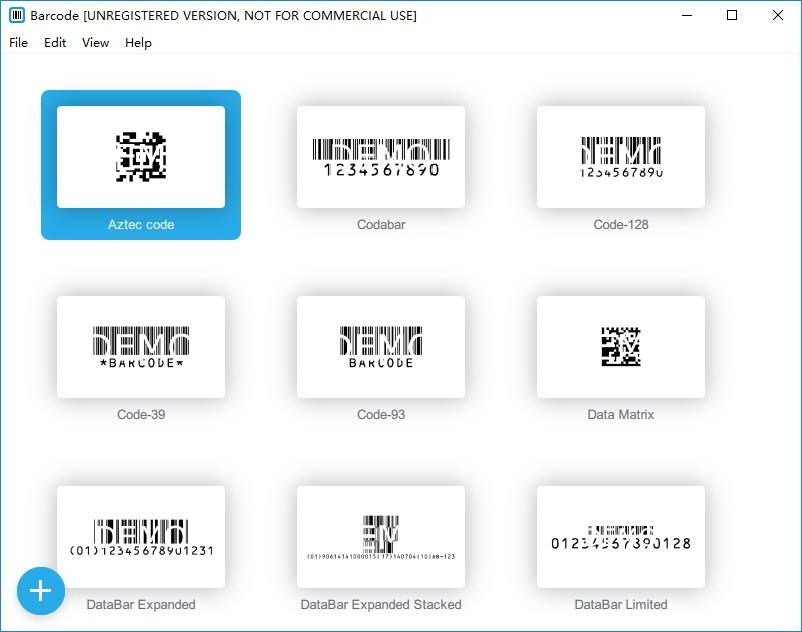Select the DataBar Limited barcode thumbnail

pyautogui.click(x=621, y=537)
